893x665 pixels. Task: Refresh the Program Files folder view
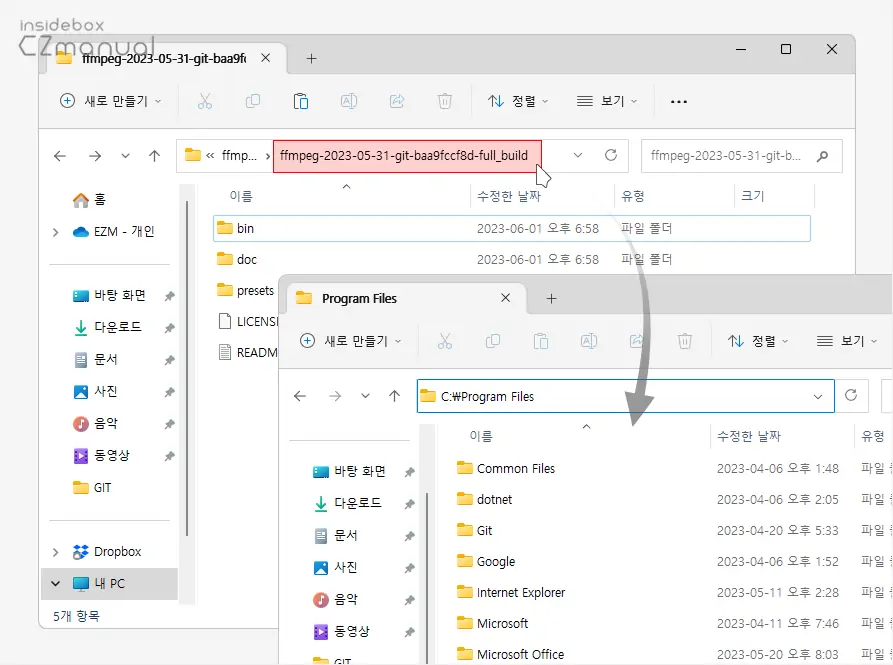tap(851, 395)
